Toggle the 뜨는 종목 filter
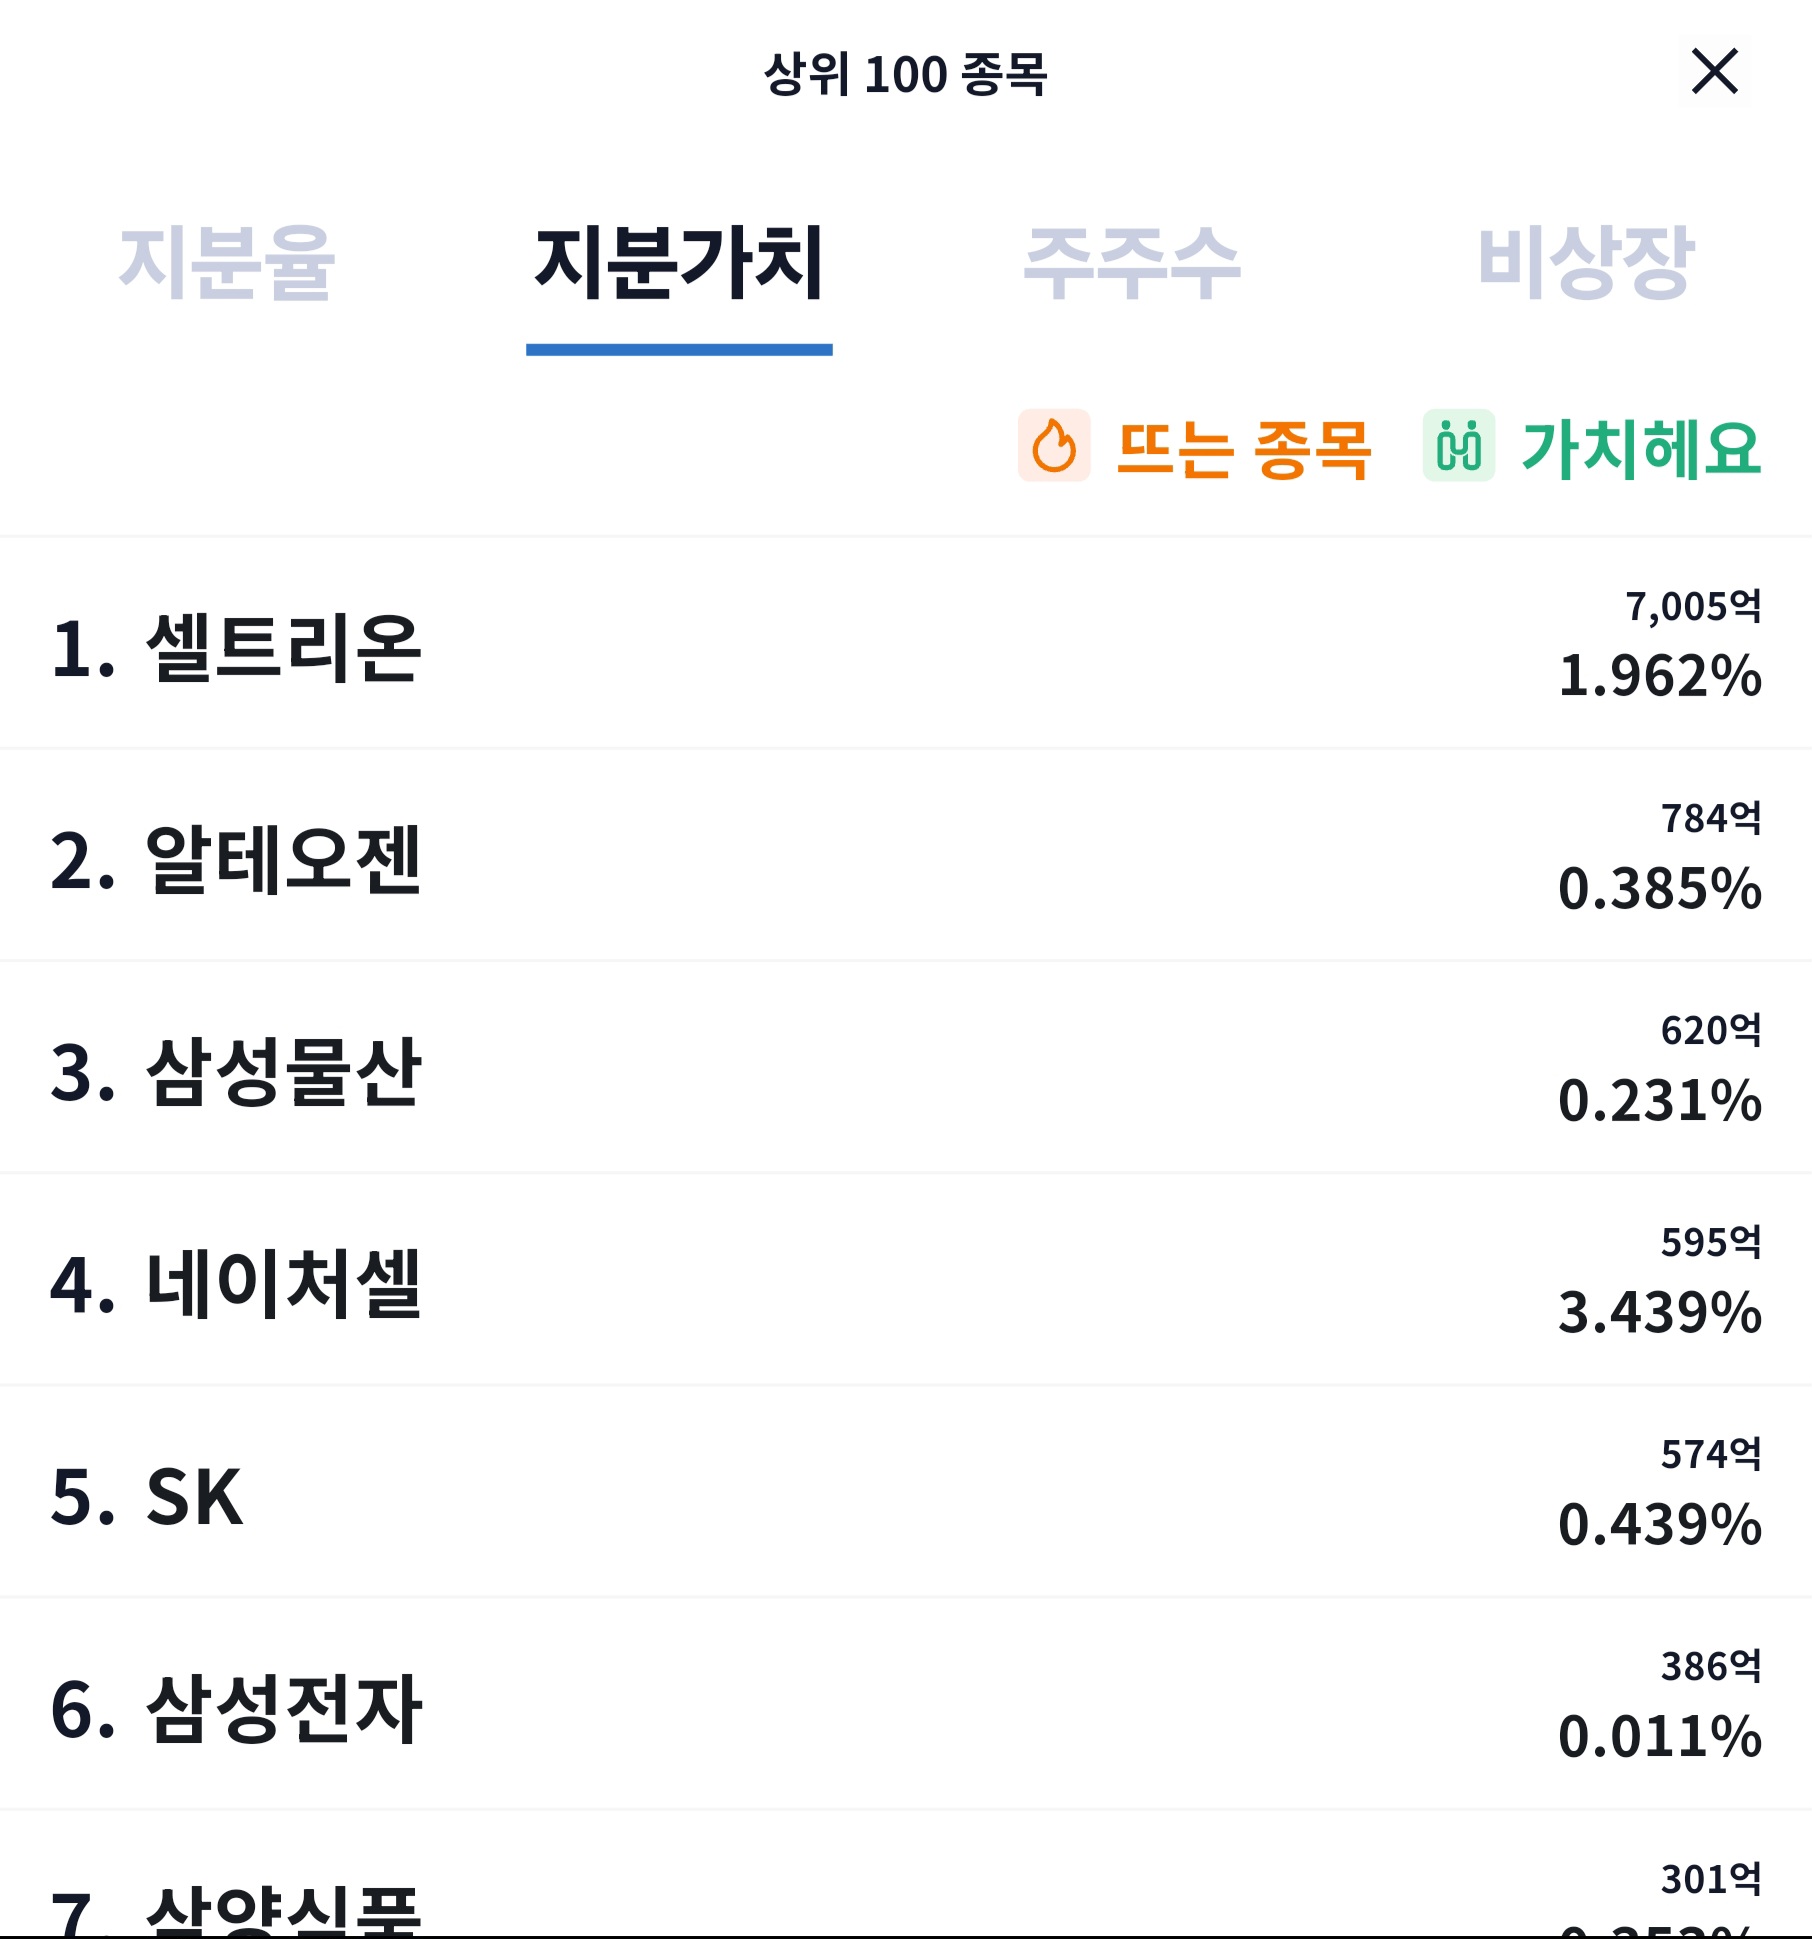 1243,449
